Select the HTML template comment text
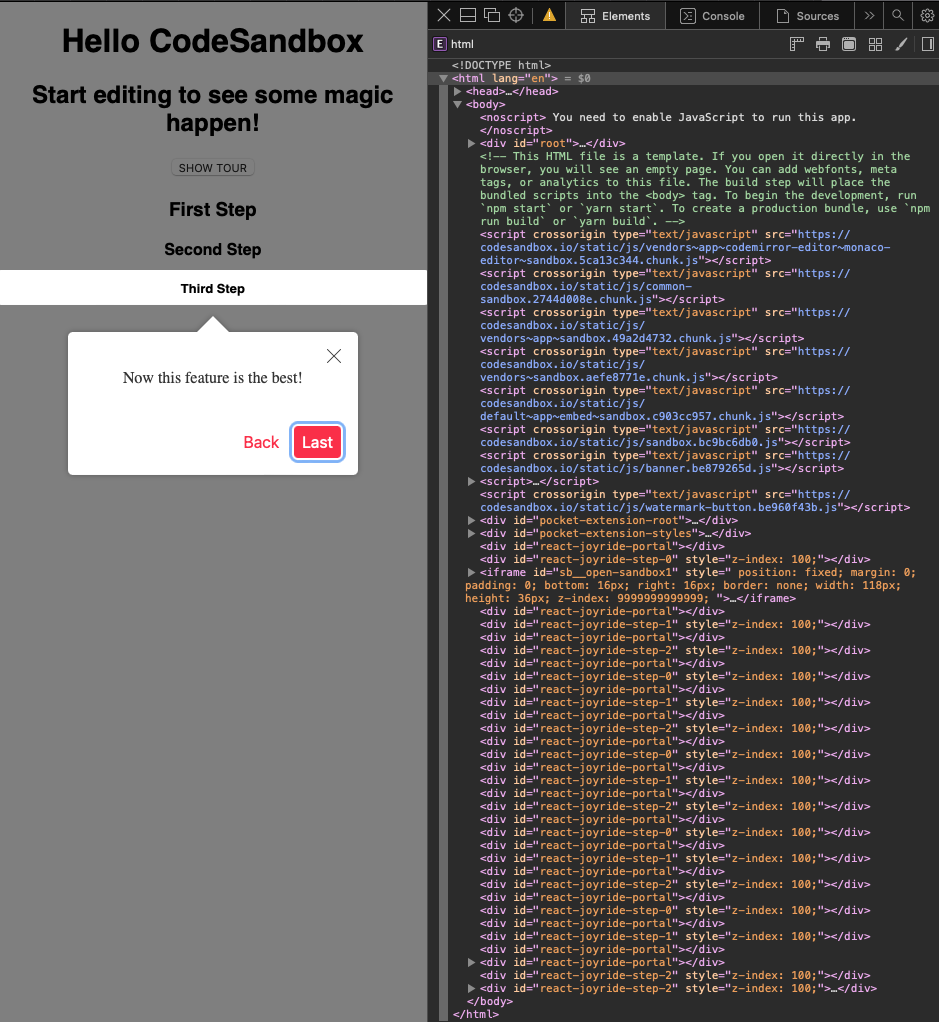This screenshot has width=939, height=1022. (x=704, y=189)
